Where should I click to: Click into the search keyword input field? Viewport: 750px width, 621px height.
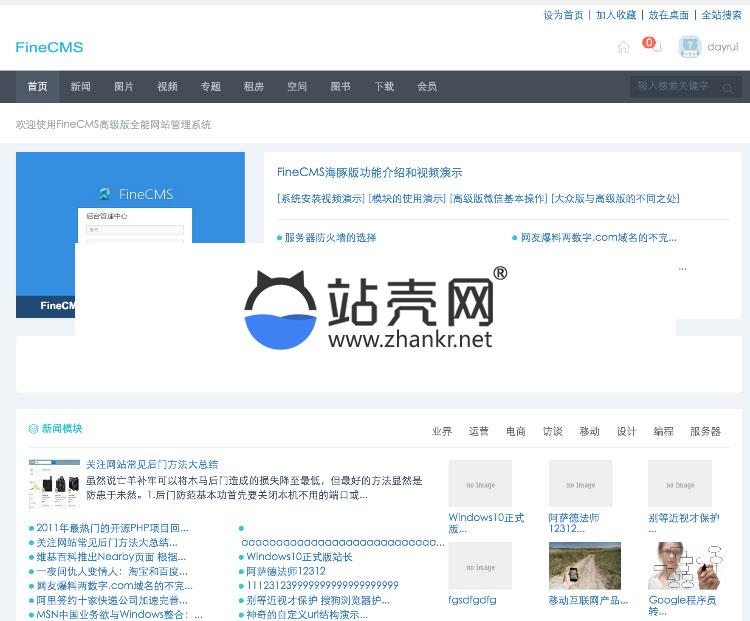(x=674, y=87)
